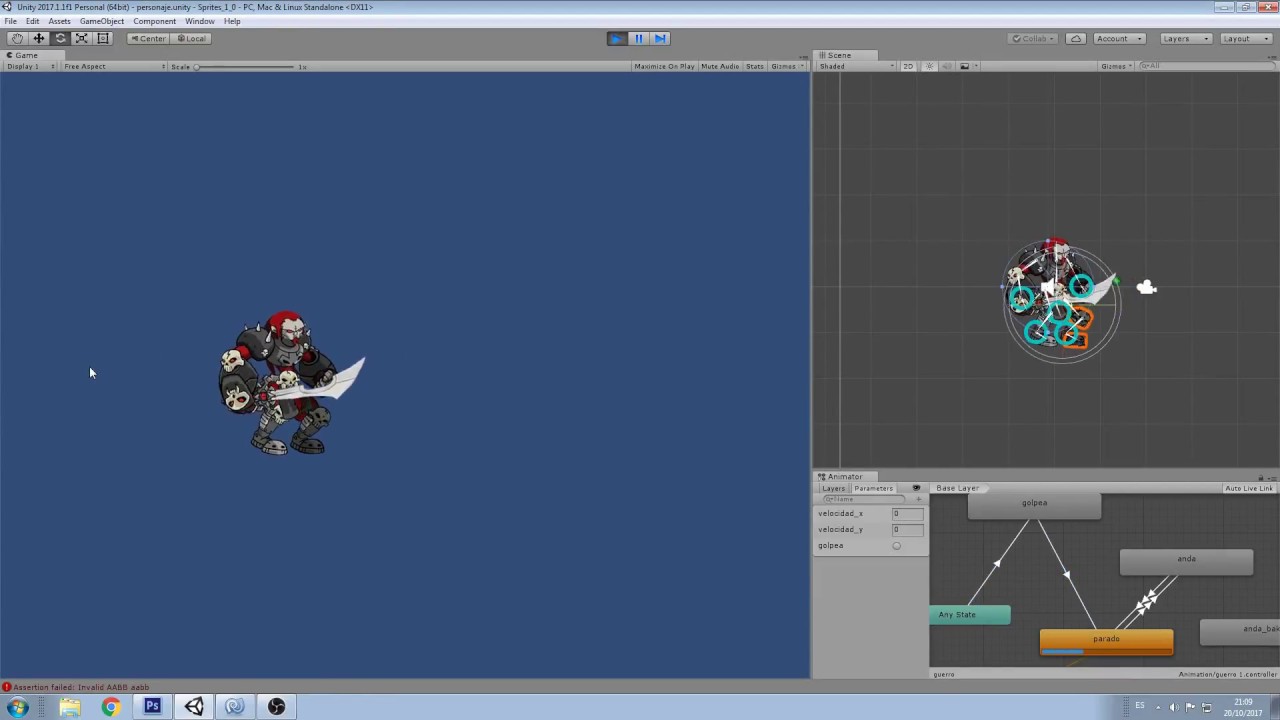This screenshot has height=720, width=1280.
Task: Open the Layout dropdown
Action: click(x=1245, y=38)
